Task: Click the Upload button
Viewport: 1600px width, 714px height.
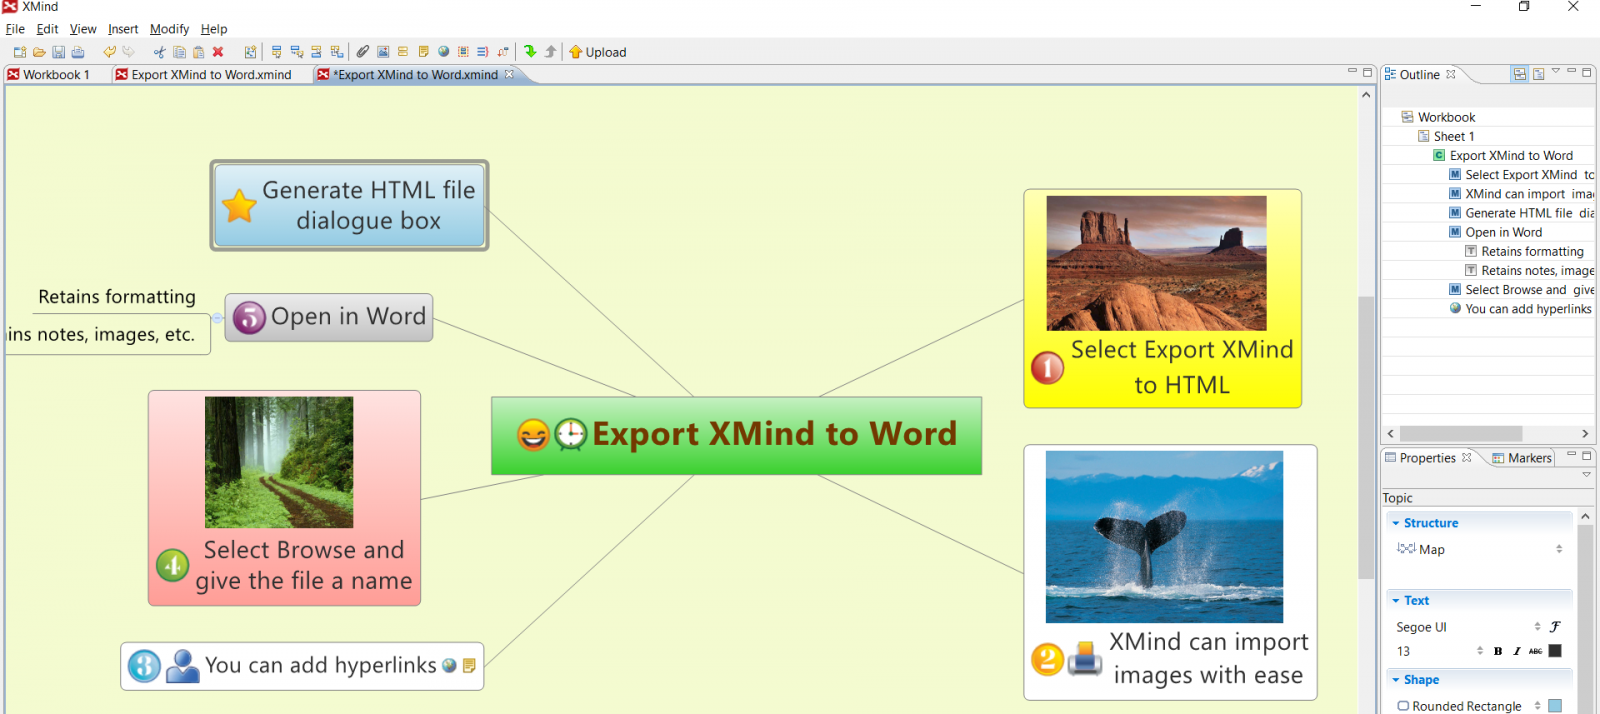Action: click(598, 52)
